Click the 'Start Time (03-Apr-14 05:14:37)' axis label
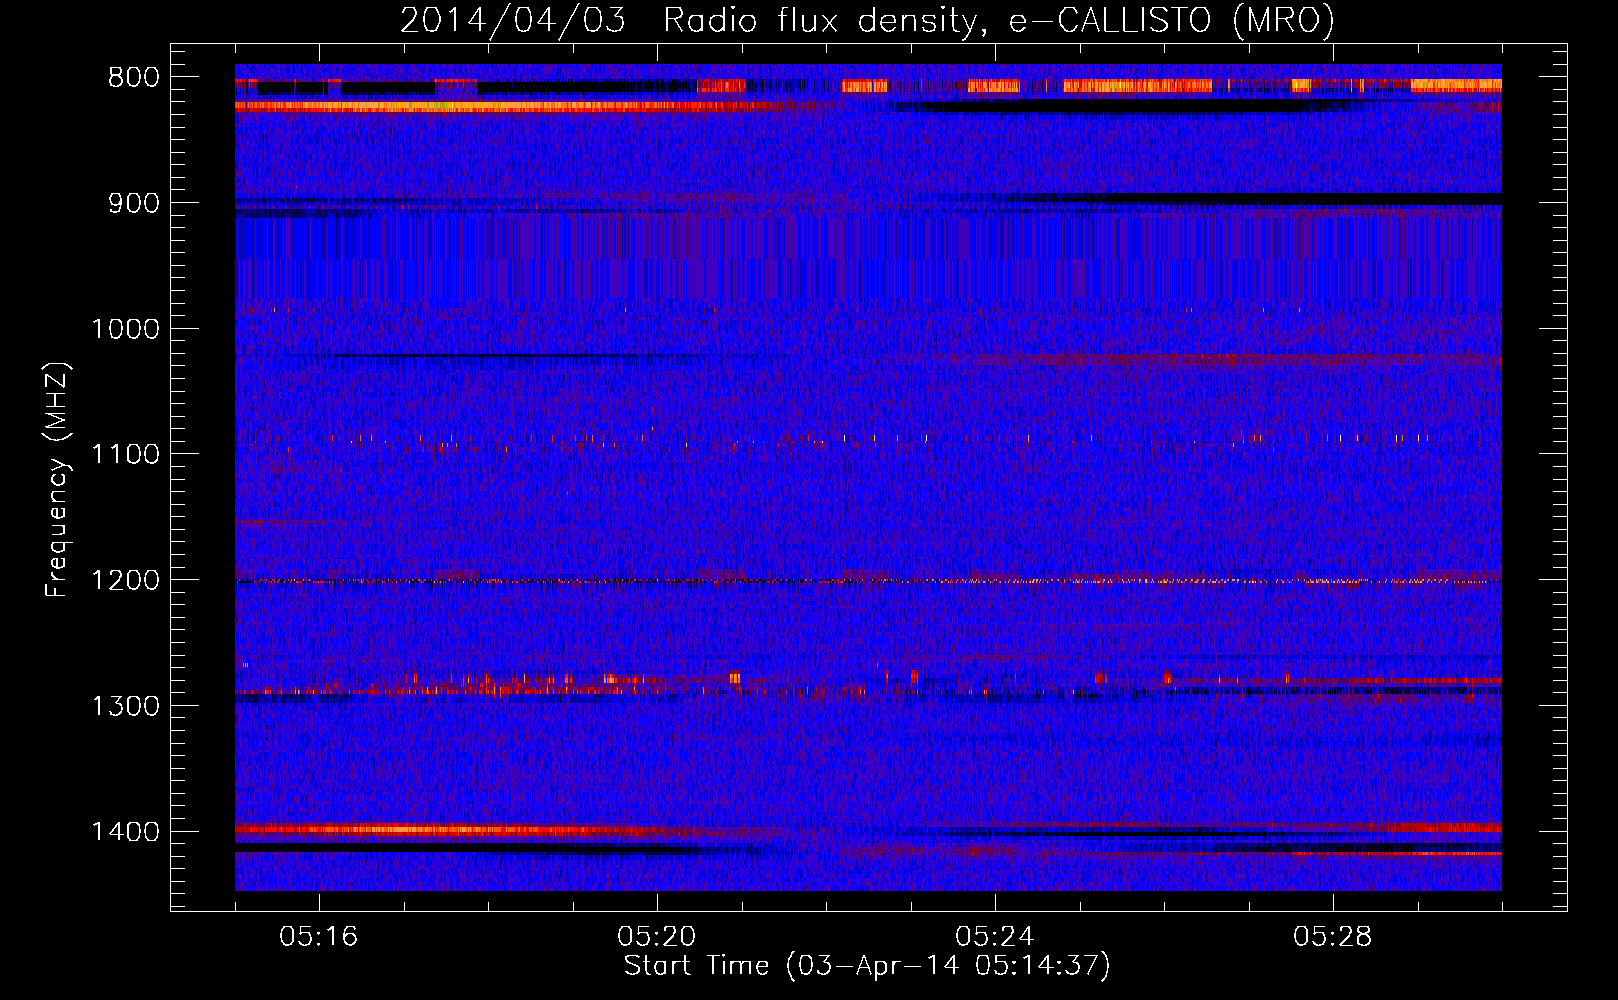The height and width of the screenshot is (1000, 1618). tap(867, 966)
